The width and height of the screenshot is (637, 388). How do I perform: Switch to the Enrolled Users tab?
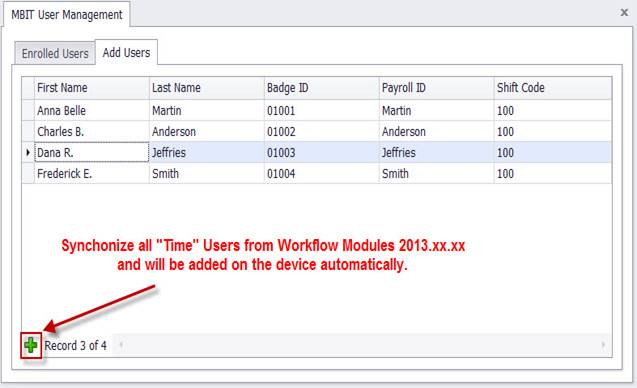coord(55,53)
